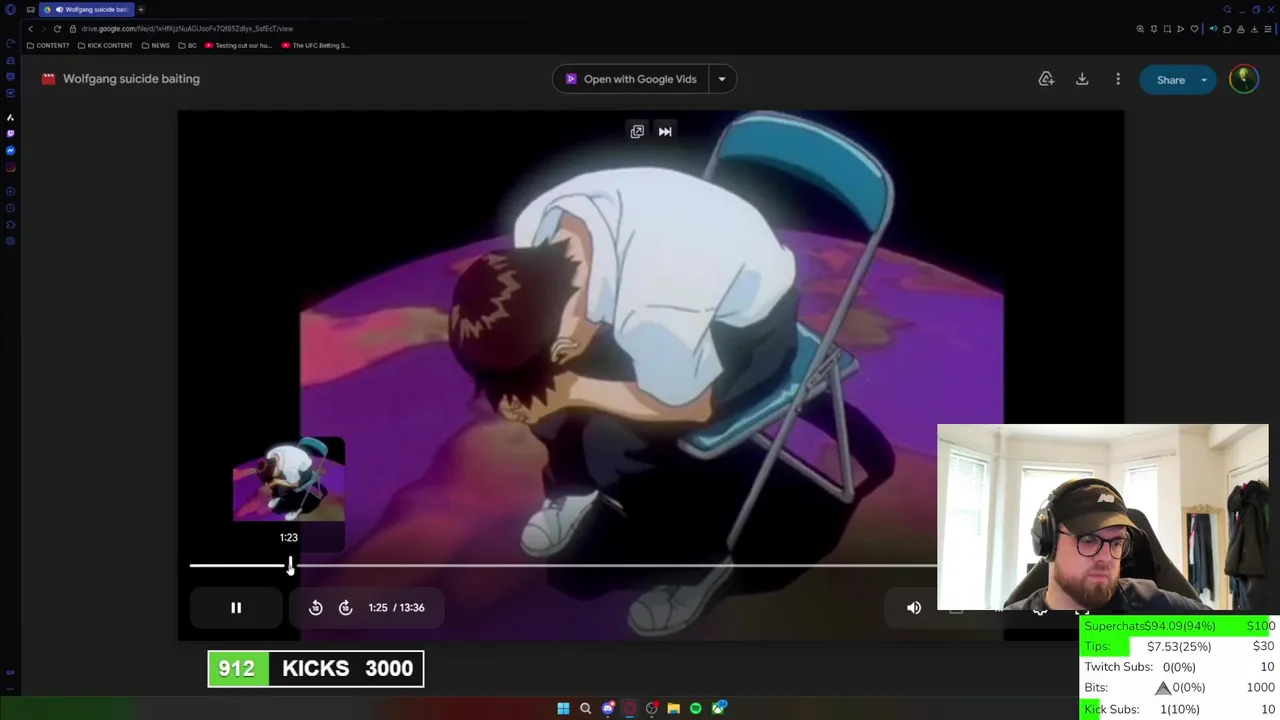Expand the Open with dropdown arrow

click(722, 79)
